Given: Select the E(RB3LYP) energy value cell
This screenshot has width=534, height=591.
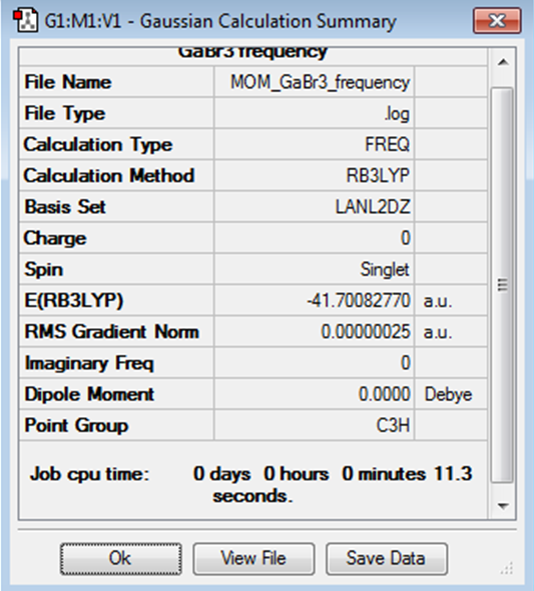Looking at the screenshot, I should (x=314, y=300).
